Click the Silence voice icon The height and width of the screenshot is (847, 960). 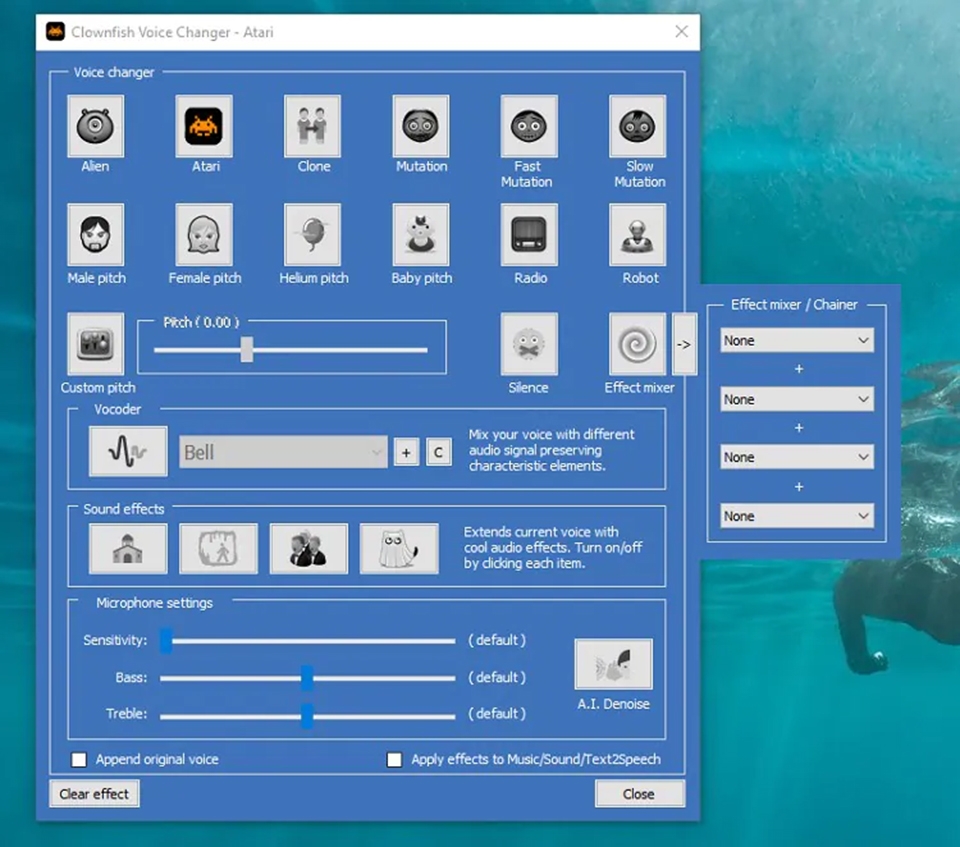point(529,344)
